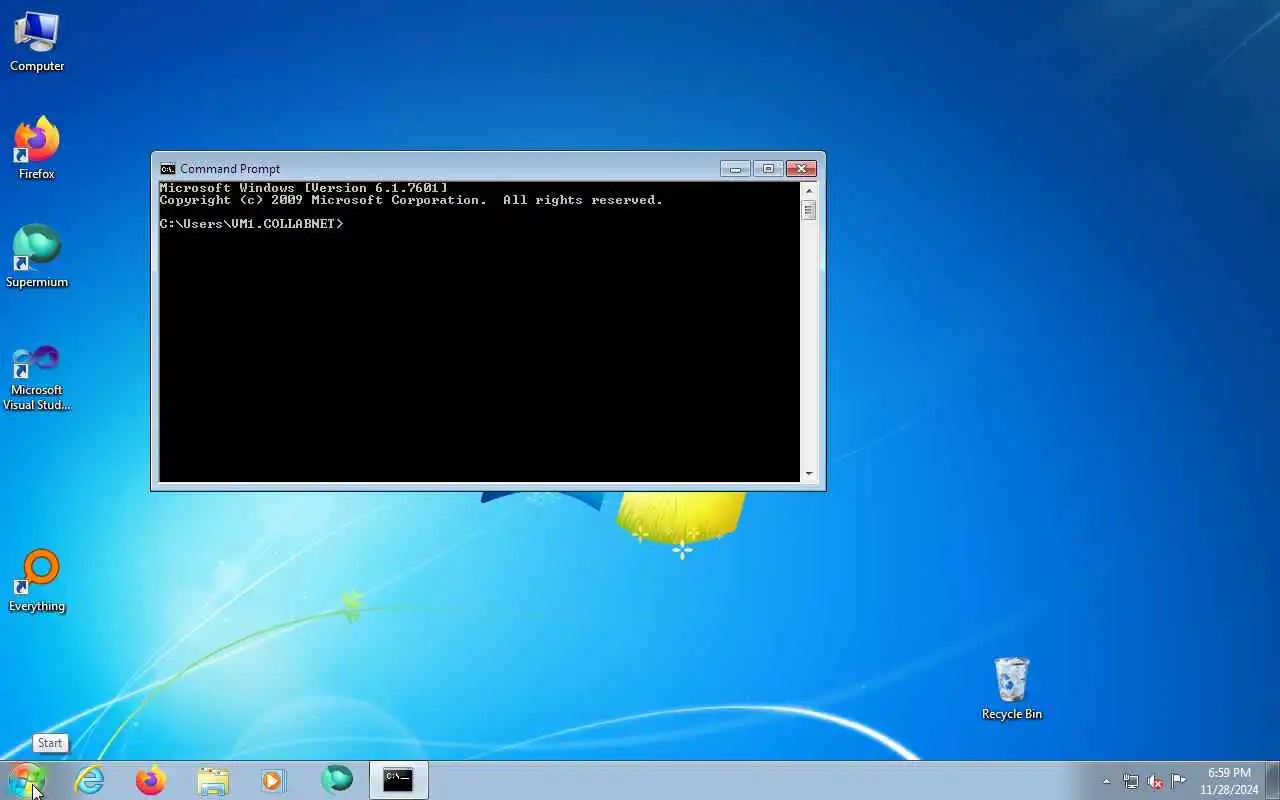Open the Command Prompt title bar system icon

pos(168,169)
